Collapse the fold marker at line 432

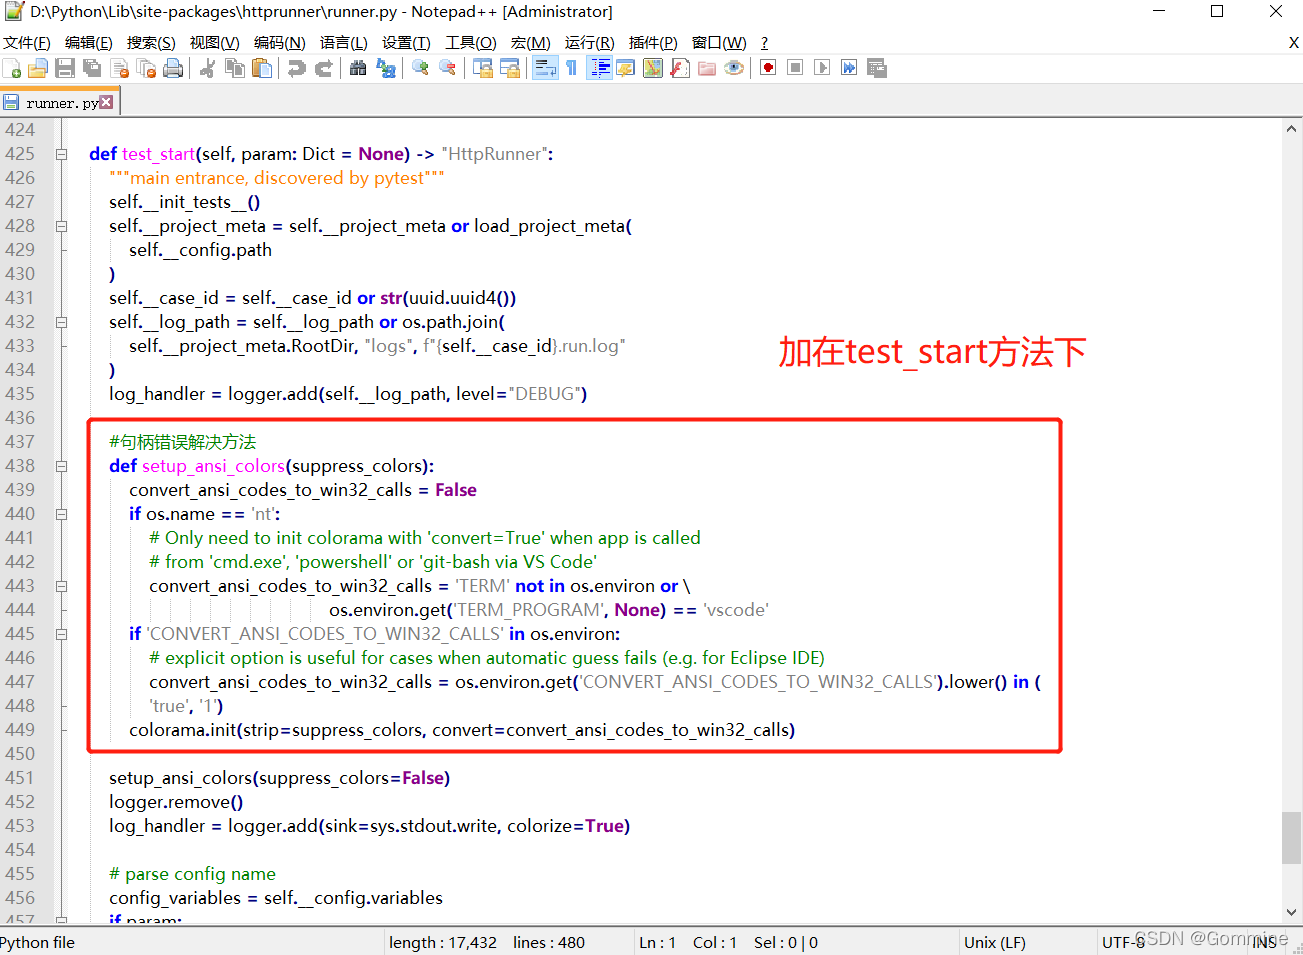[x=61, y=322]
